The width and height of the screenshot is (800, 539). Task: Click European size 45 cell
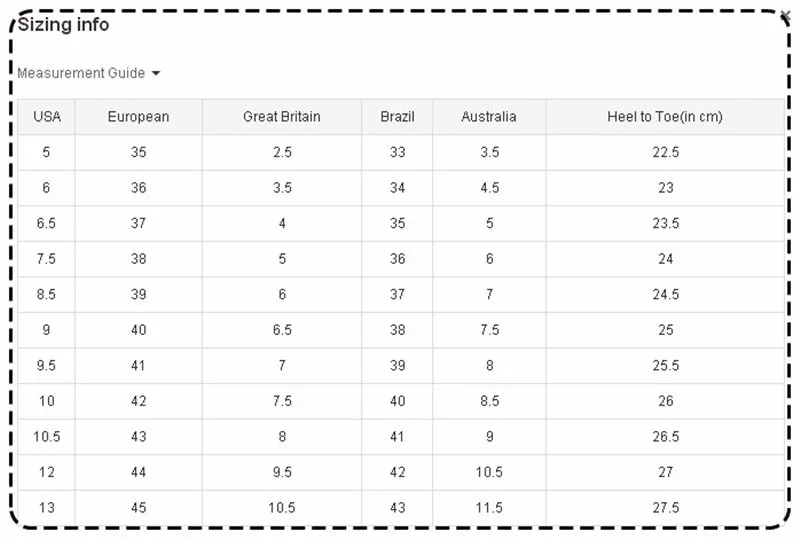[x=138, y=508]
